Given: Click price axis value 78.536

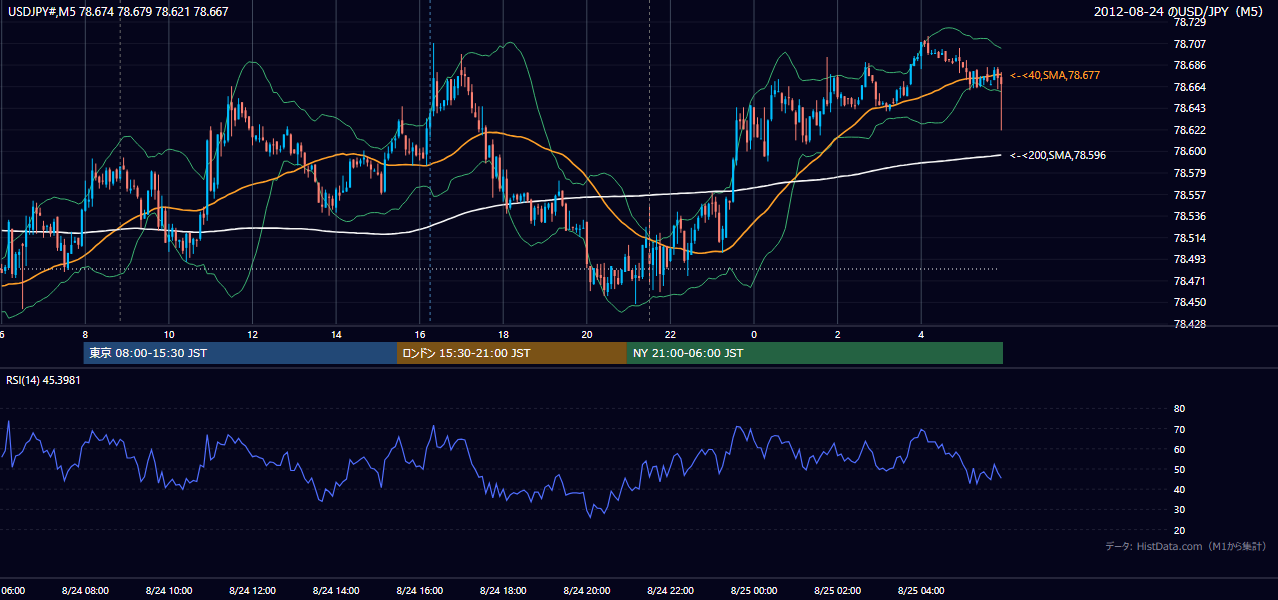Looking at the screenshot, I should (1189, 216).
